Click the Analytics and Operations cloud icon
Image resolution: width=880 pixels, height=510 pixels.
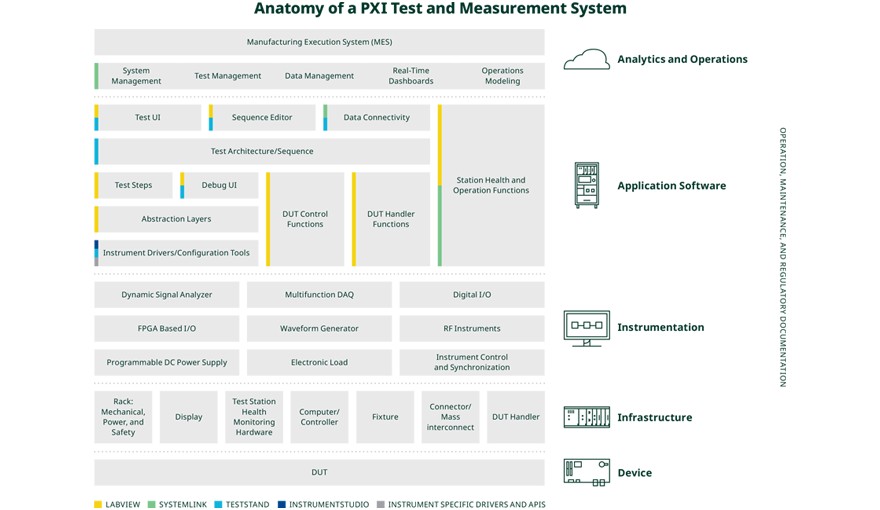point(586,59)
